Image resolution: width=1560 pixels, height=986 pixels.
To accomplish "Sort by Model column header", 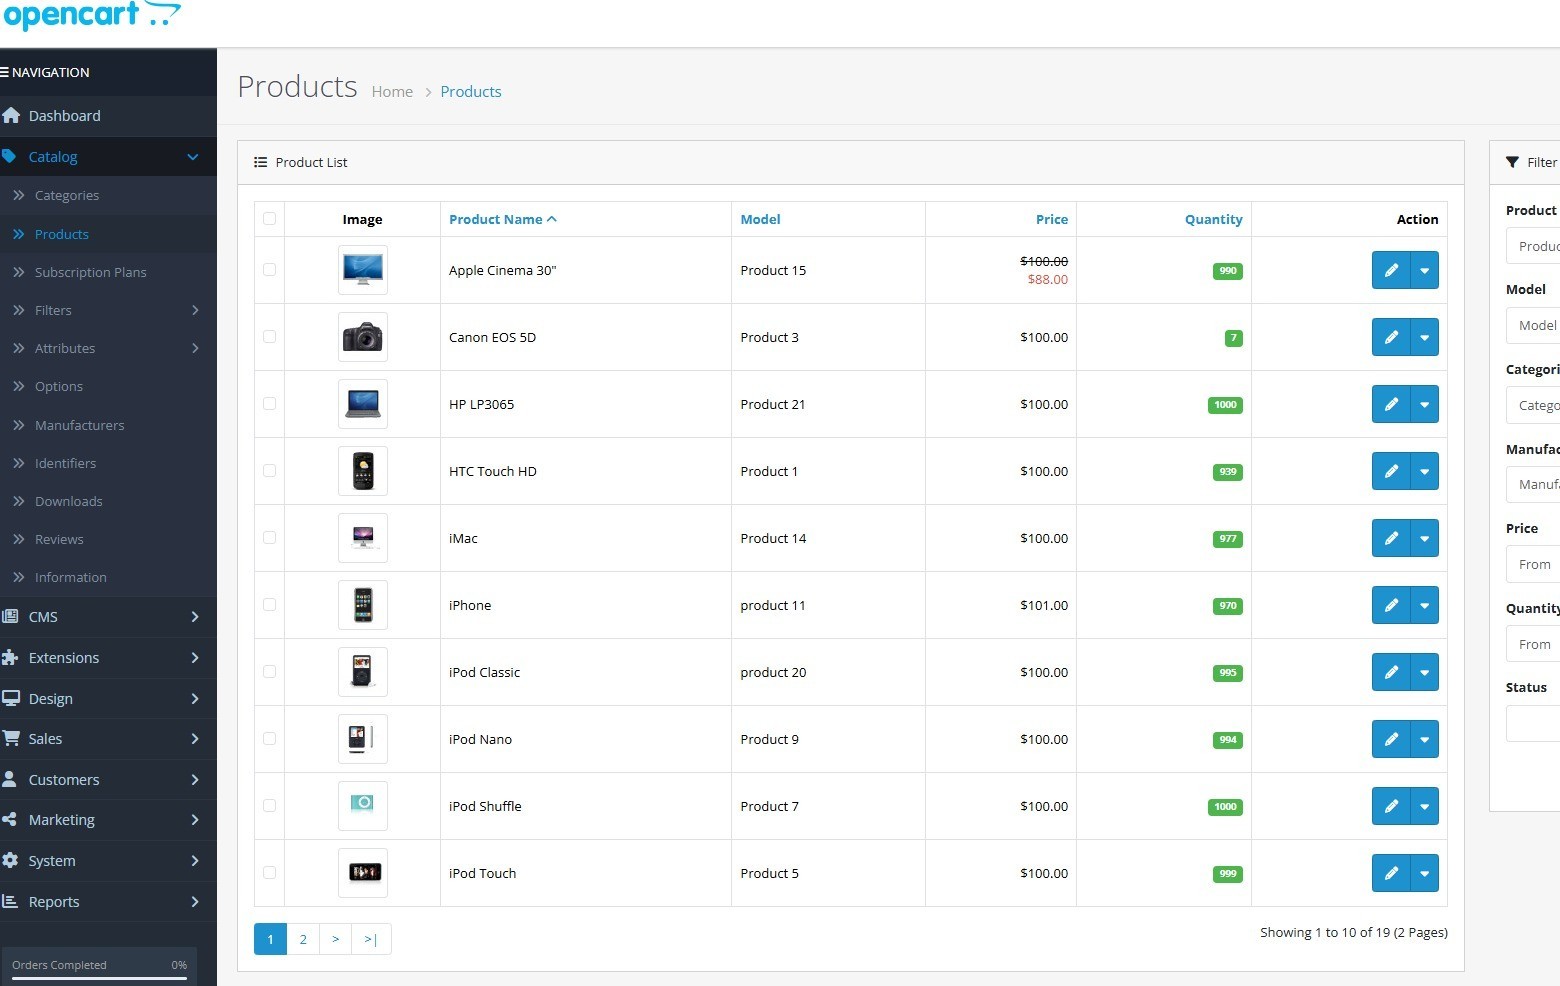I will tap(760, 219).
